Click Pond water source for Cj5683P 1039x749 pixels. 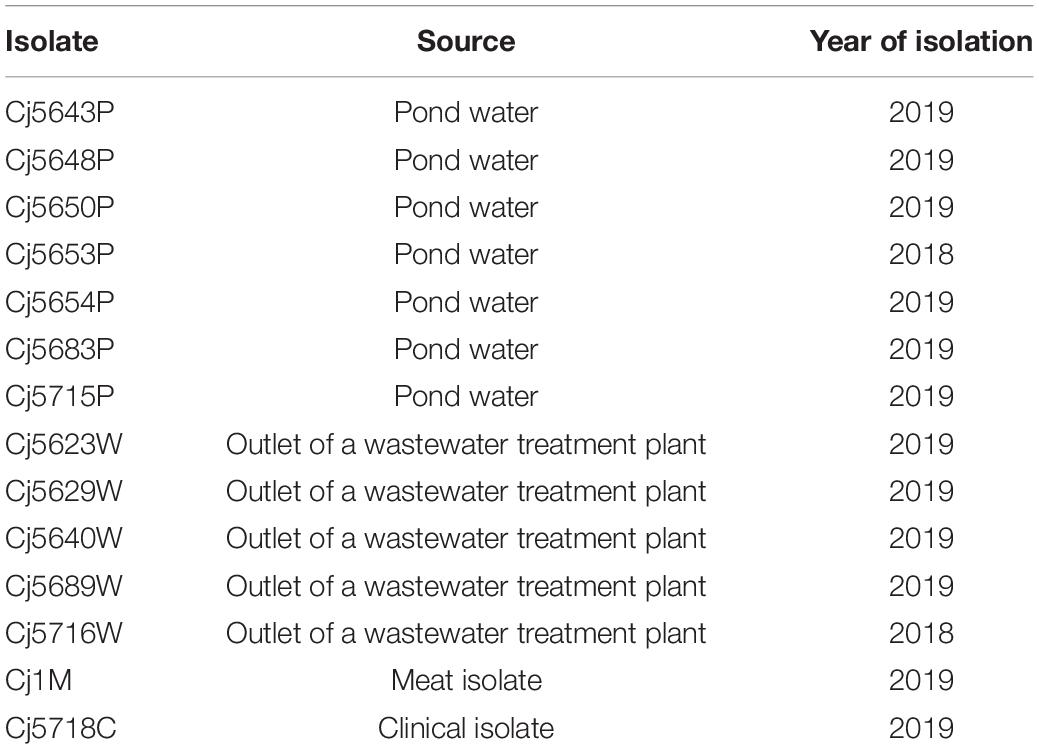point(466,349)
